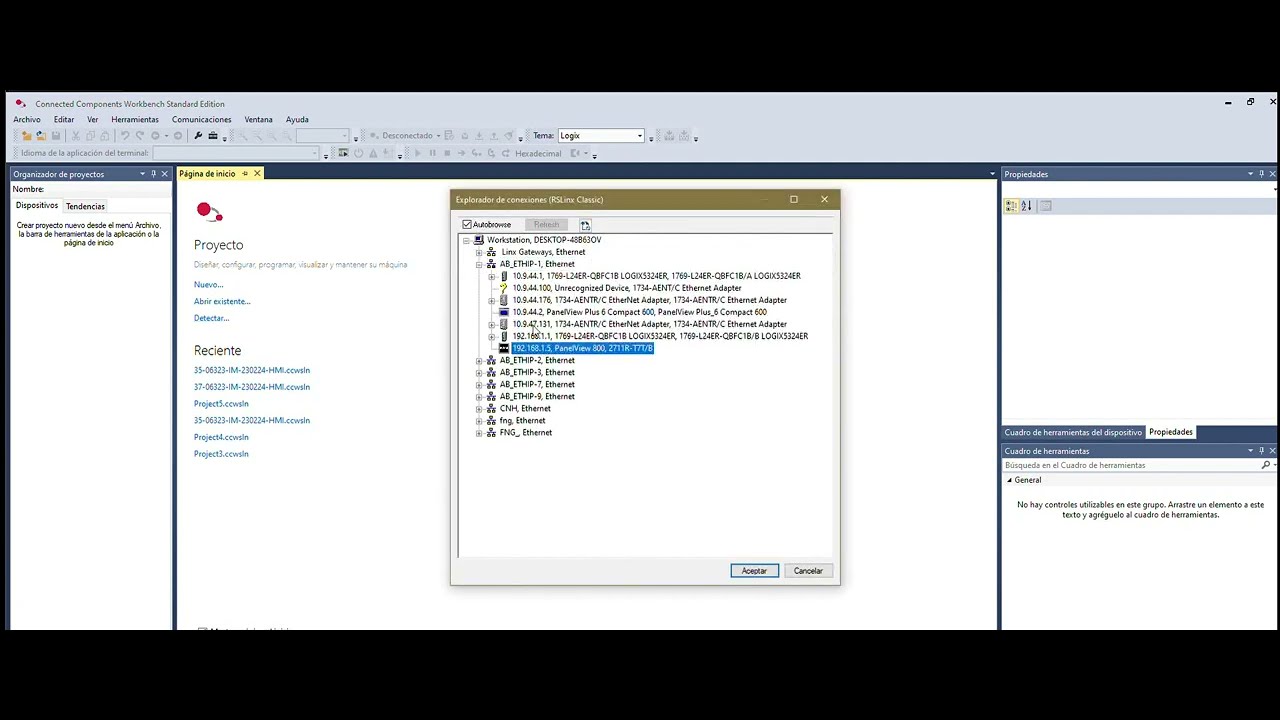This screenshot has width=1280, height=720.
Task: Open recent project 37-06323-IM-230224-HMI.ccwsln
Action: 252,387
